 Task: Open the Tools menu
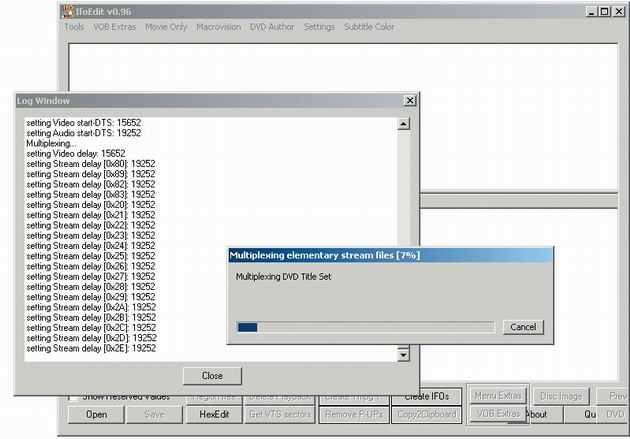click(x=74, y=27)
